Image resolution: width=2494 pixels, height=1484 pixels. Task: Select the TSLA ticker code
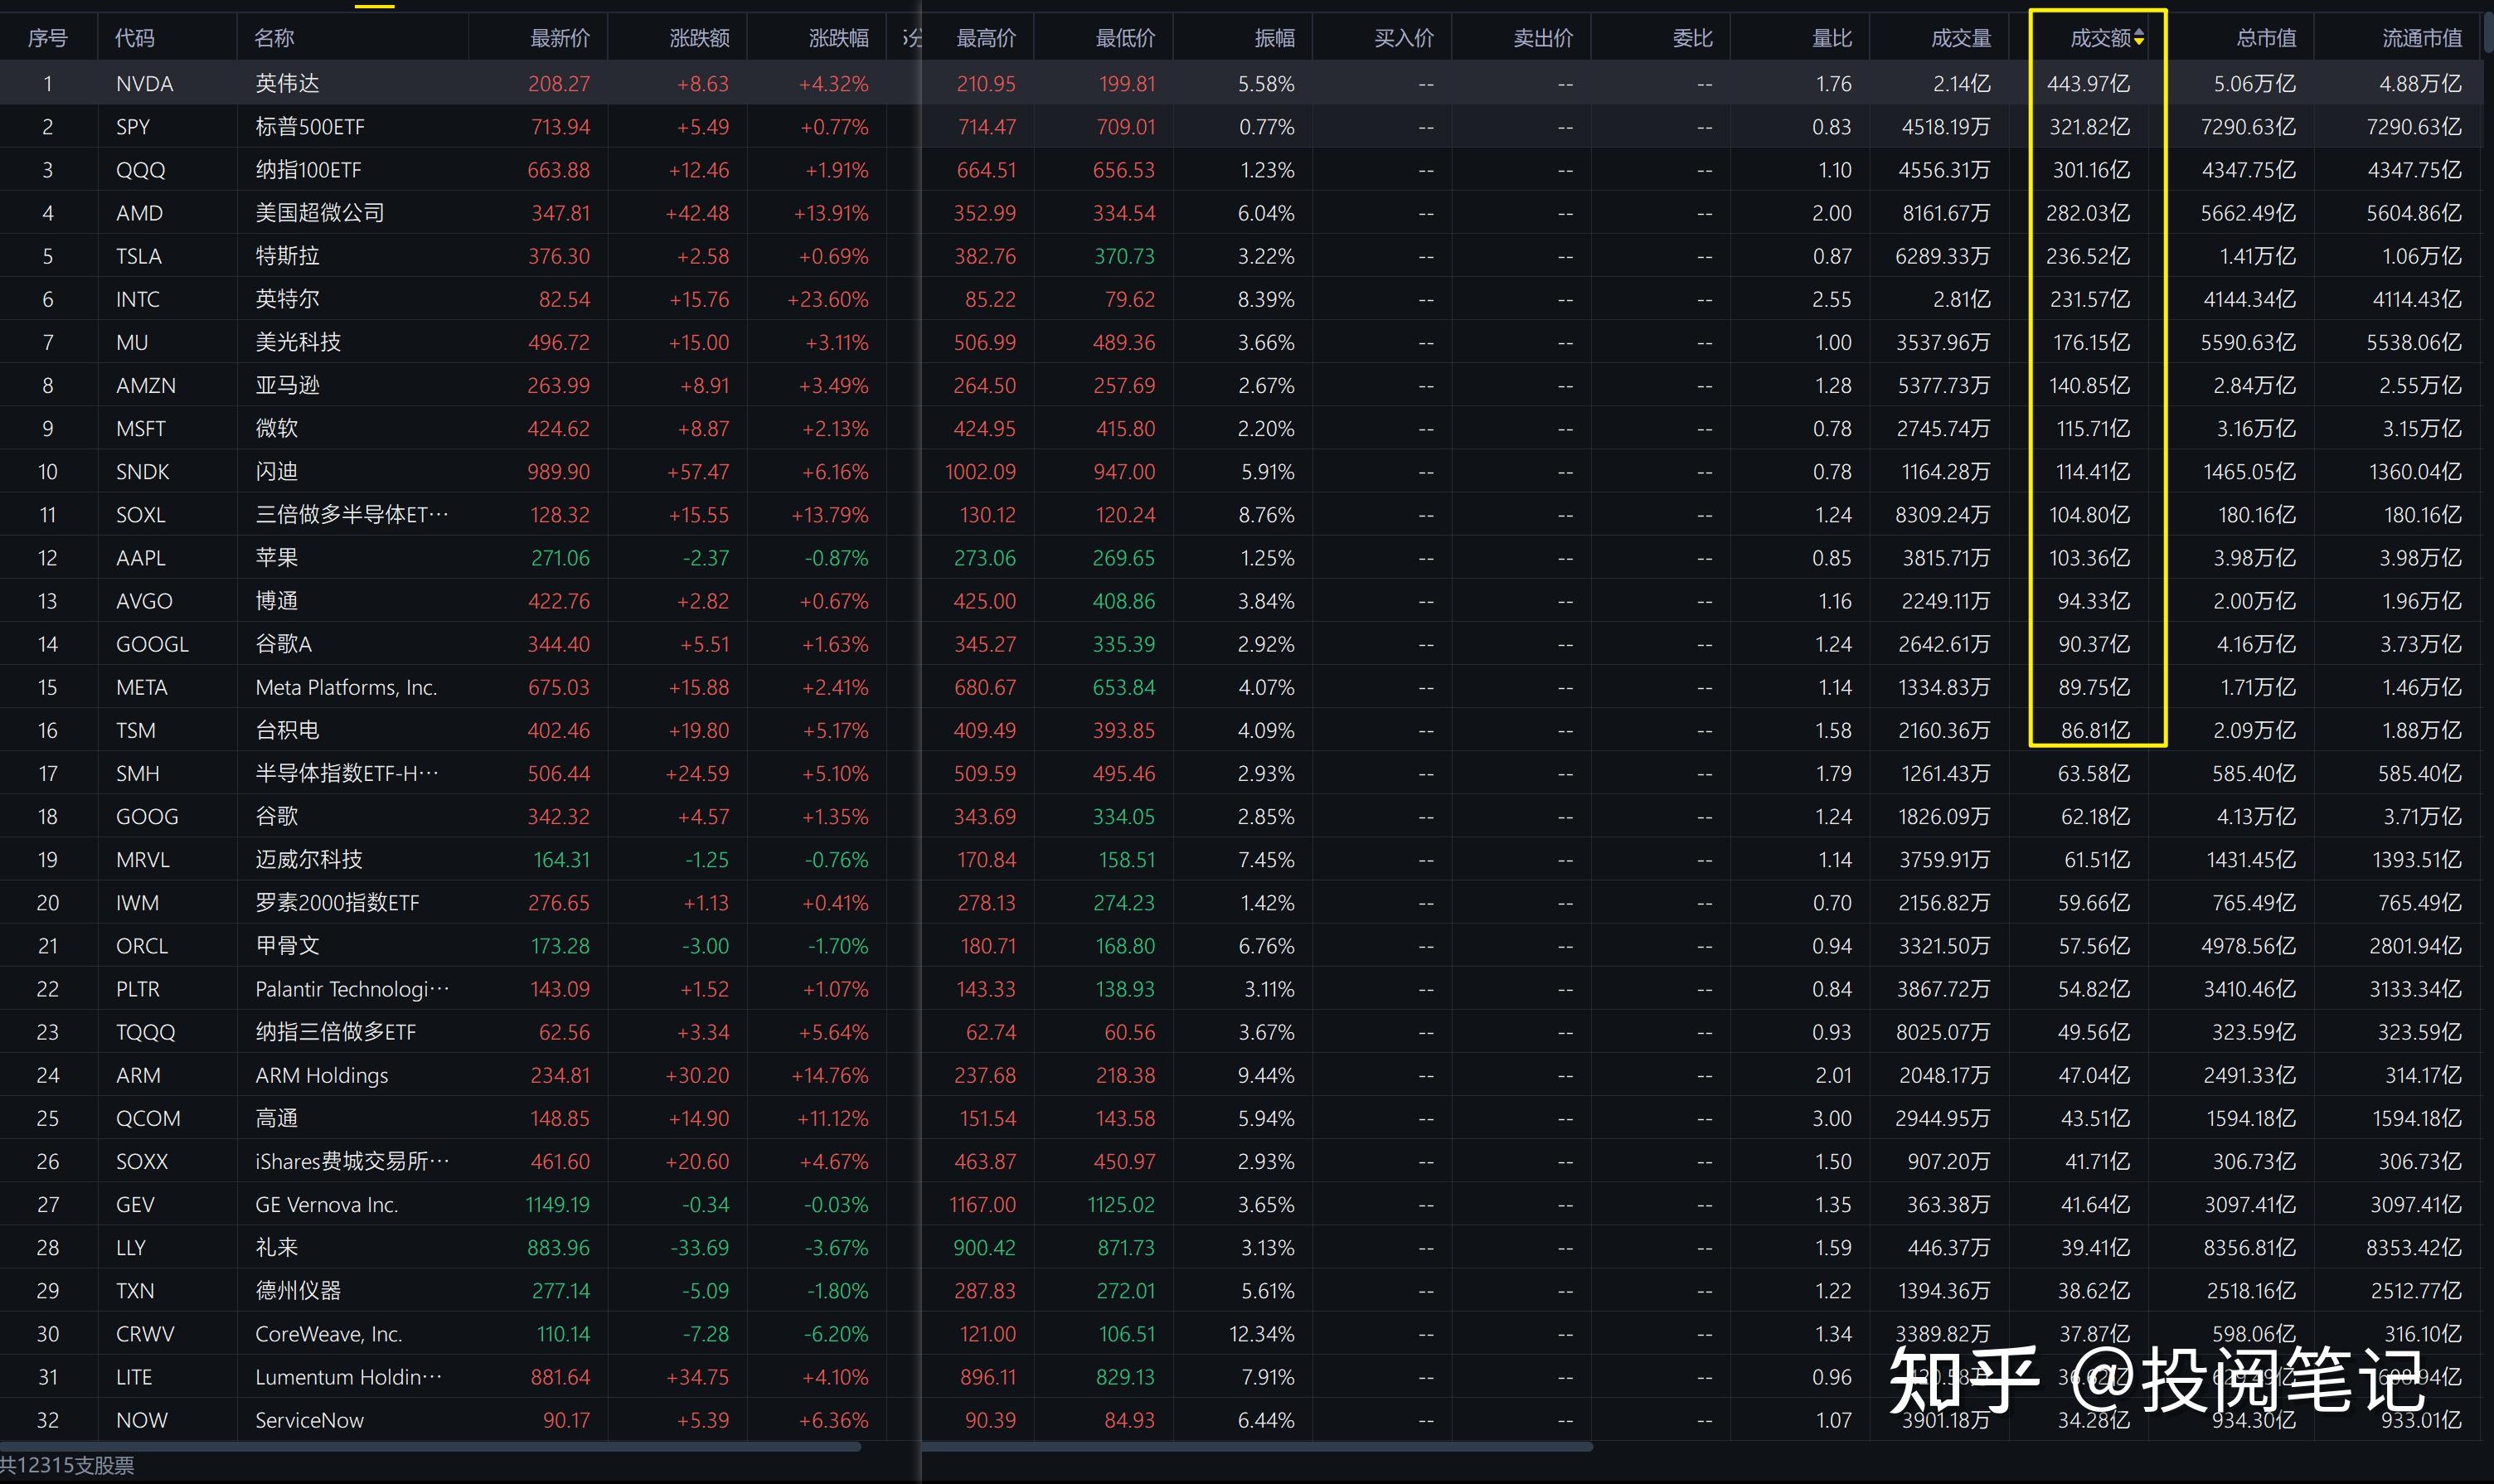tap(139, 256)
